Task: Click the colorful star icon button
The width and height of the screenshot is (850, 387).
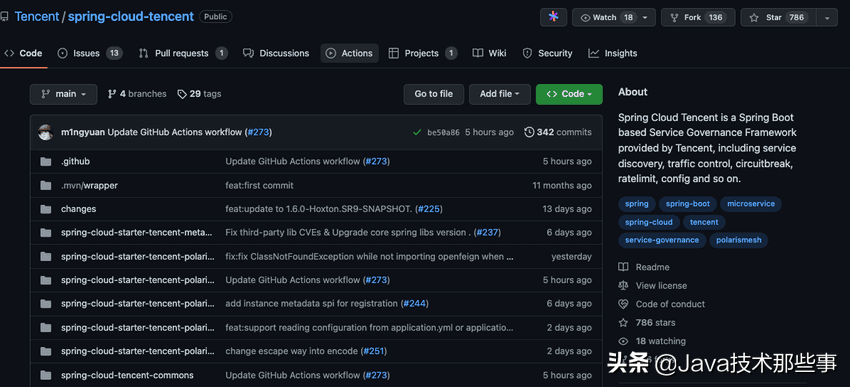Action: pyautogui.click(x=553, y=17)
